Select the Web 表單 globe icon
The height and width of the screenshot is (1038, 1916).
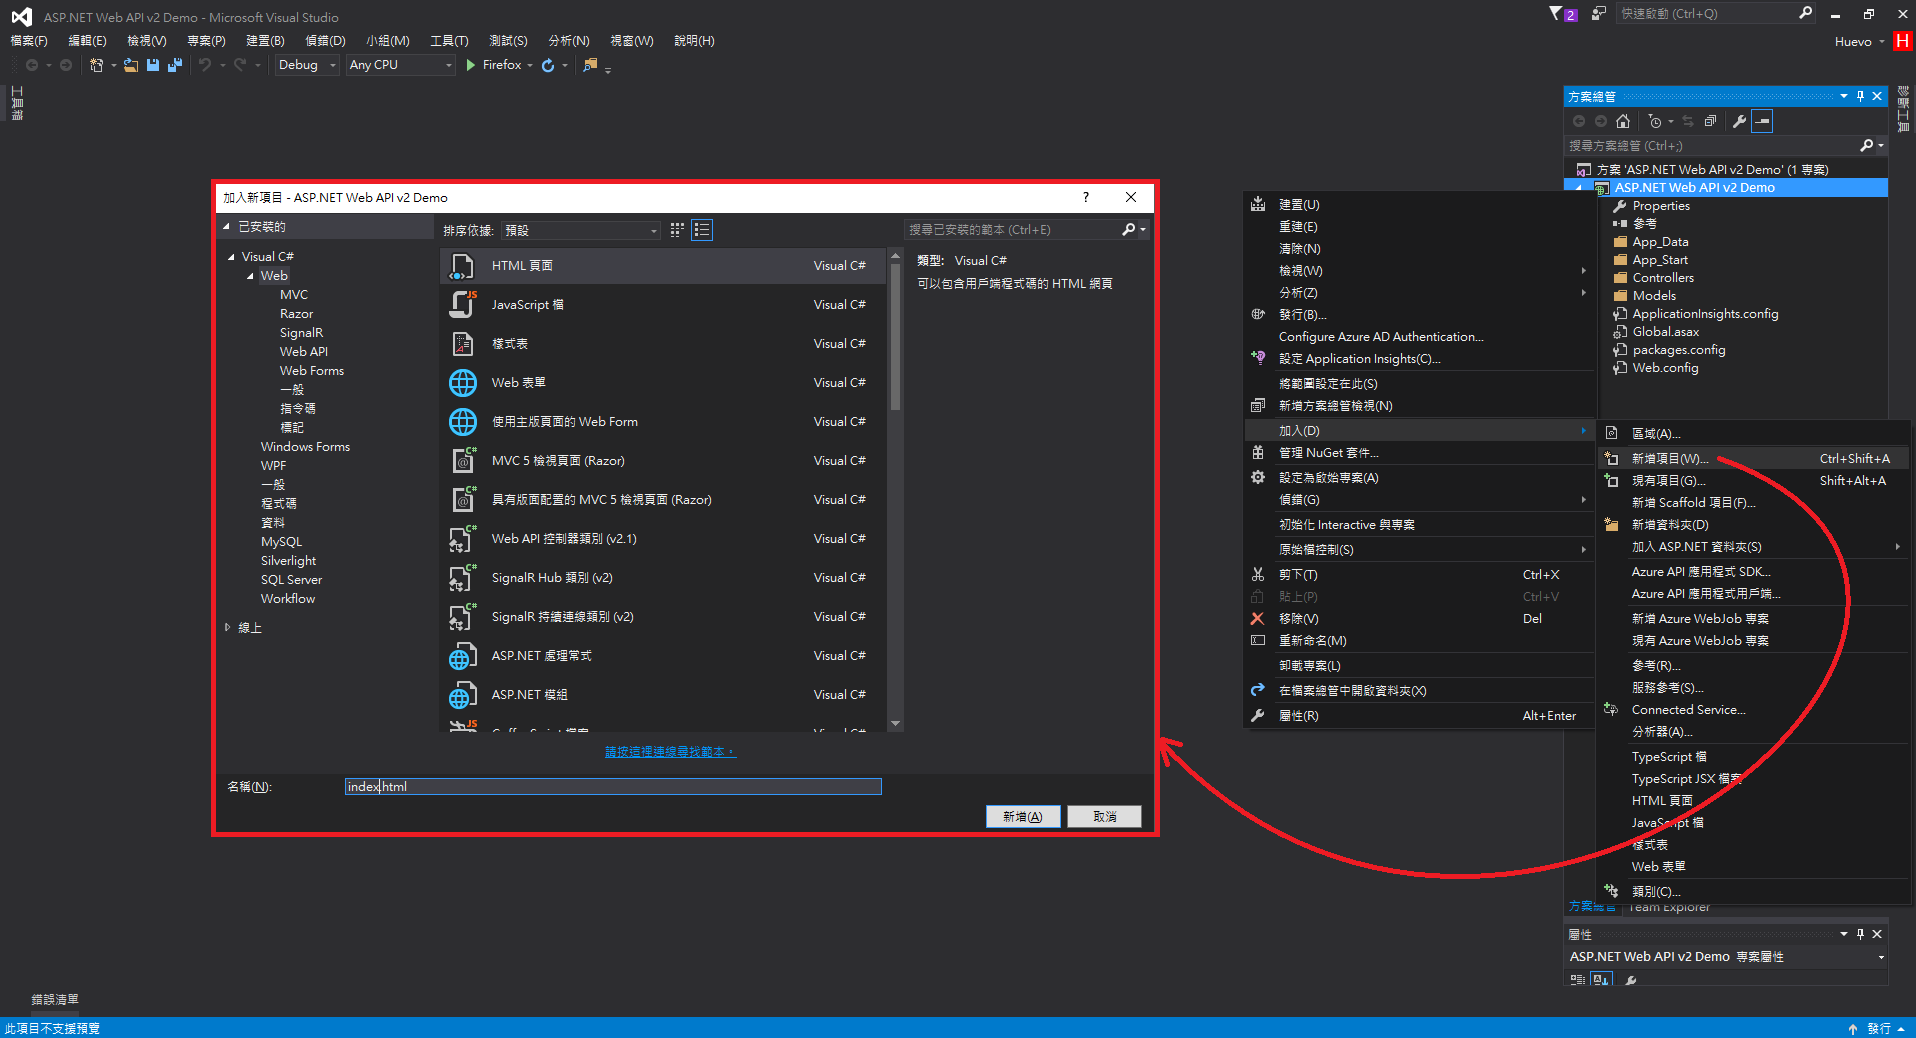[x=463, y=383]
